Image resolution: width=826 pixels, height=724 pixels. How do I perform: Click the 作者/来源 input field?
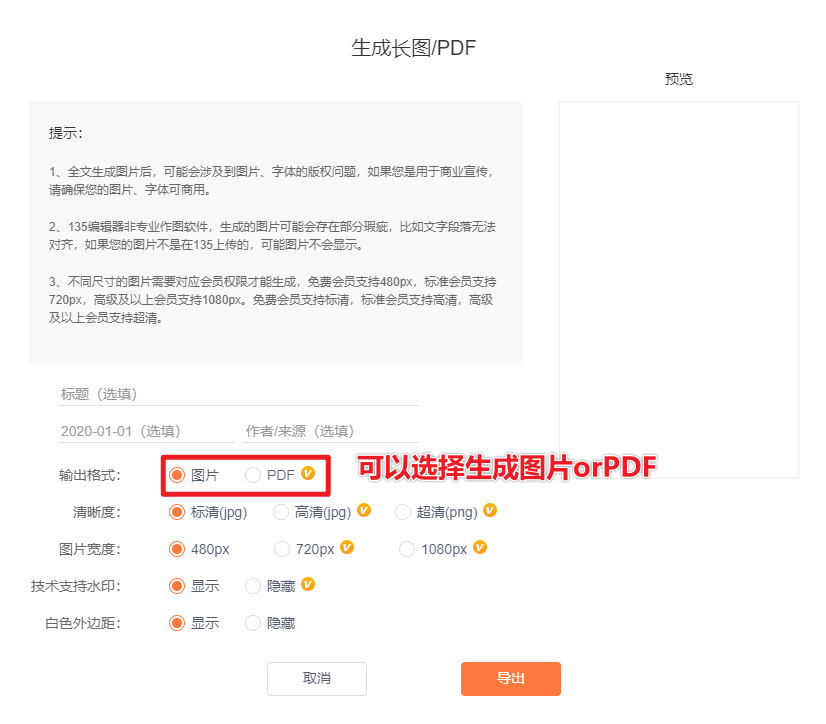click(331, 431)
